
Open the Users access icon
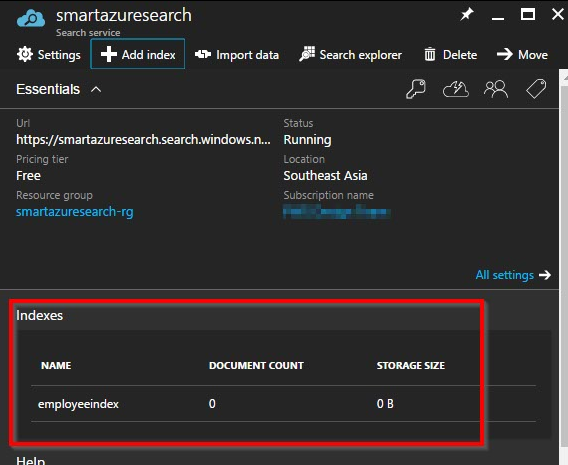click(496, 89)
